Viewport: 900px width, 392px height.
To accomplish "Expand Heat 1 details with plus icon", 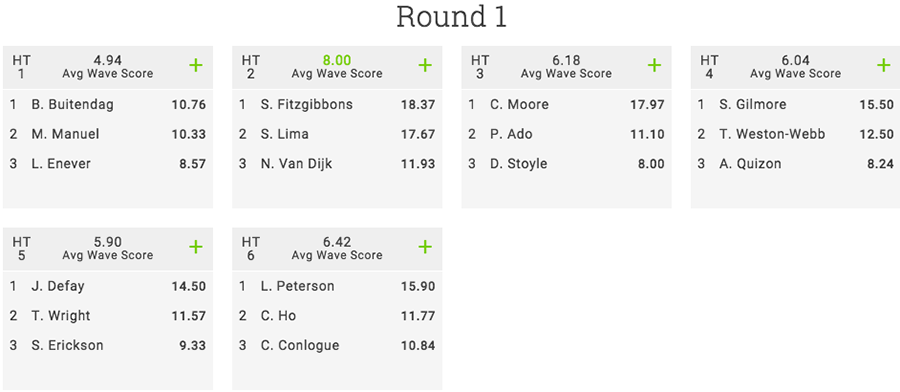I will [196, 65].
